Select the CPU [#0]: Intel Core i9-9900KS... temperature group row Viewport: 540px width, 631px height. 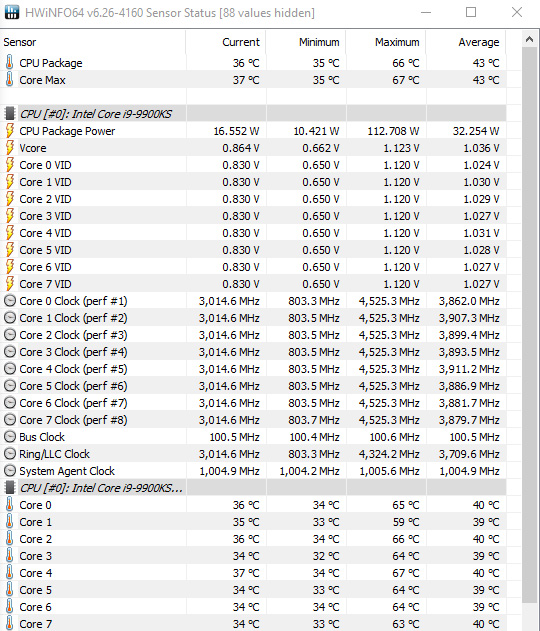tap(253, 488)
